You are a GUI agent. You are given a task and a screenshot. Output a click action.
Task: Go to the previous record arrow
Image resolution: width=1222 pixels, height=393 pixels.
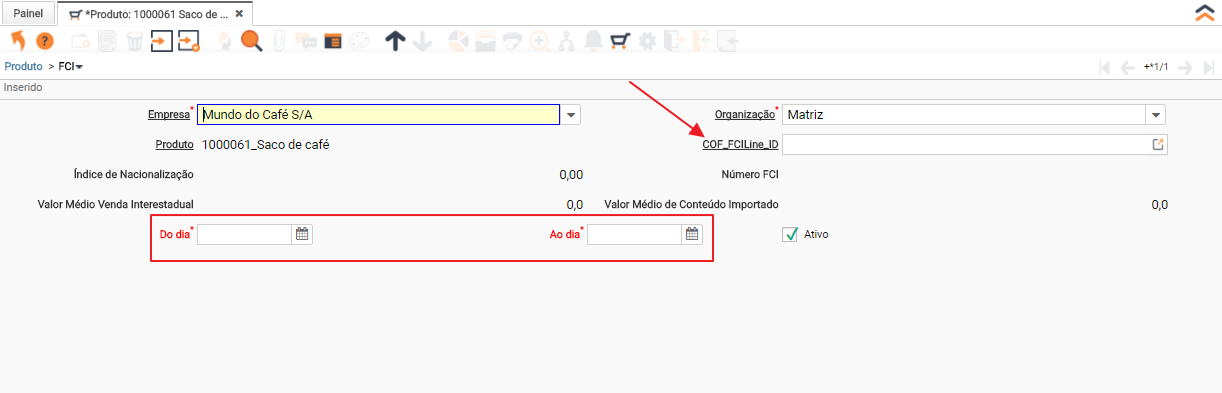point(1128,67)
